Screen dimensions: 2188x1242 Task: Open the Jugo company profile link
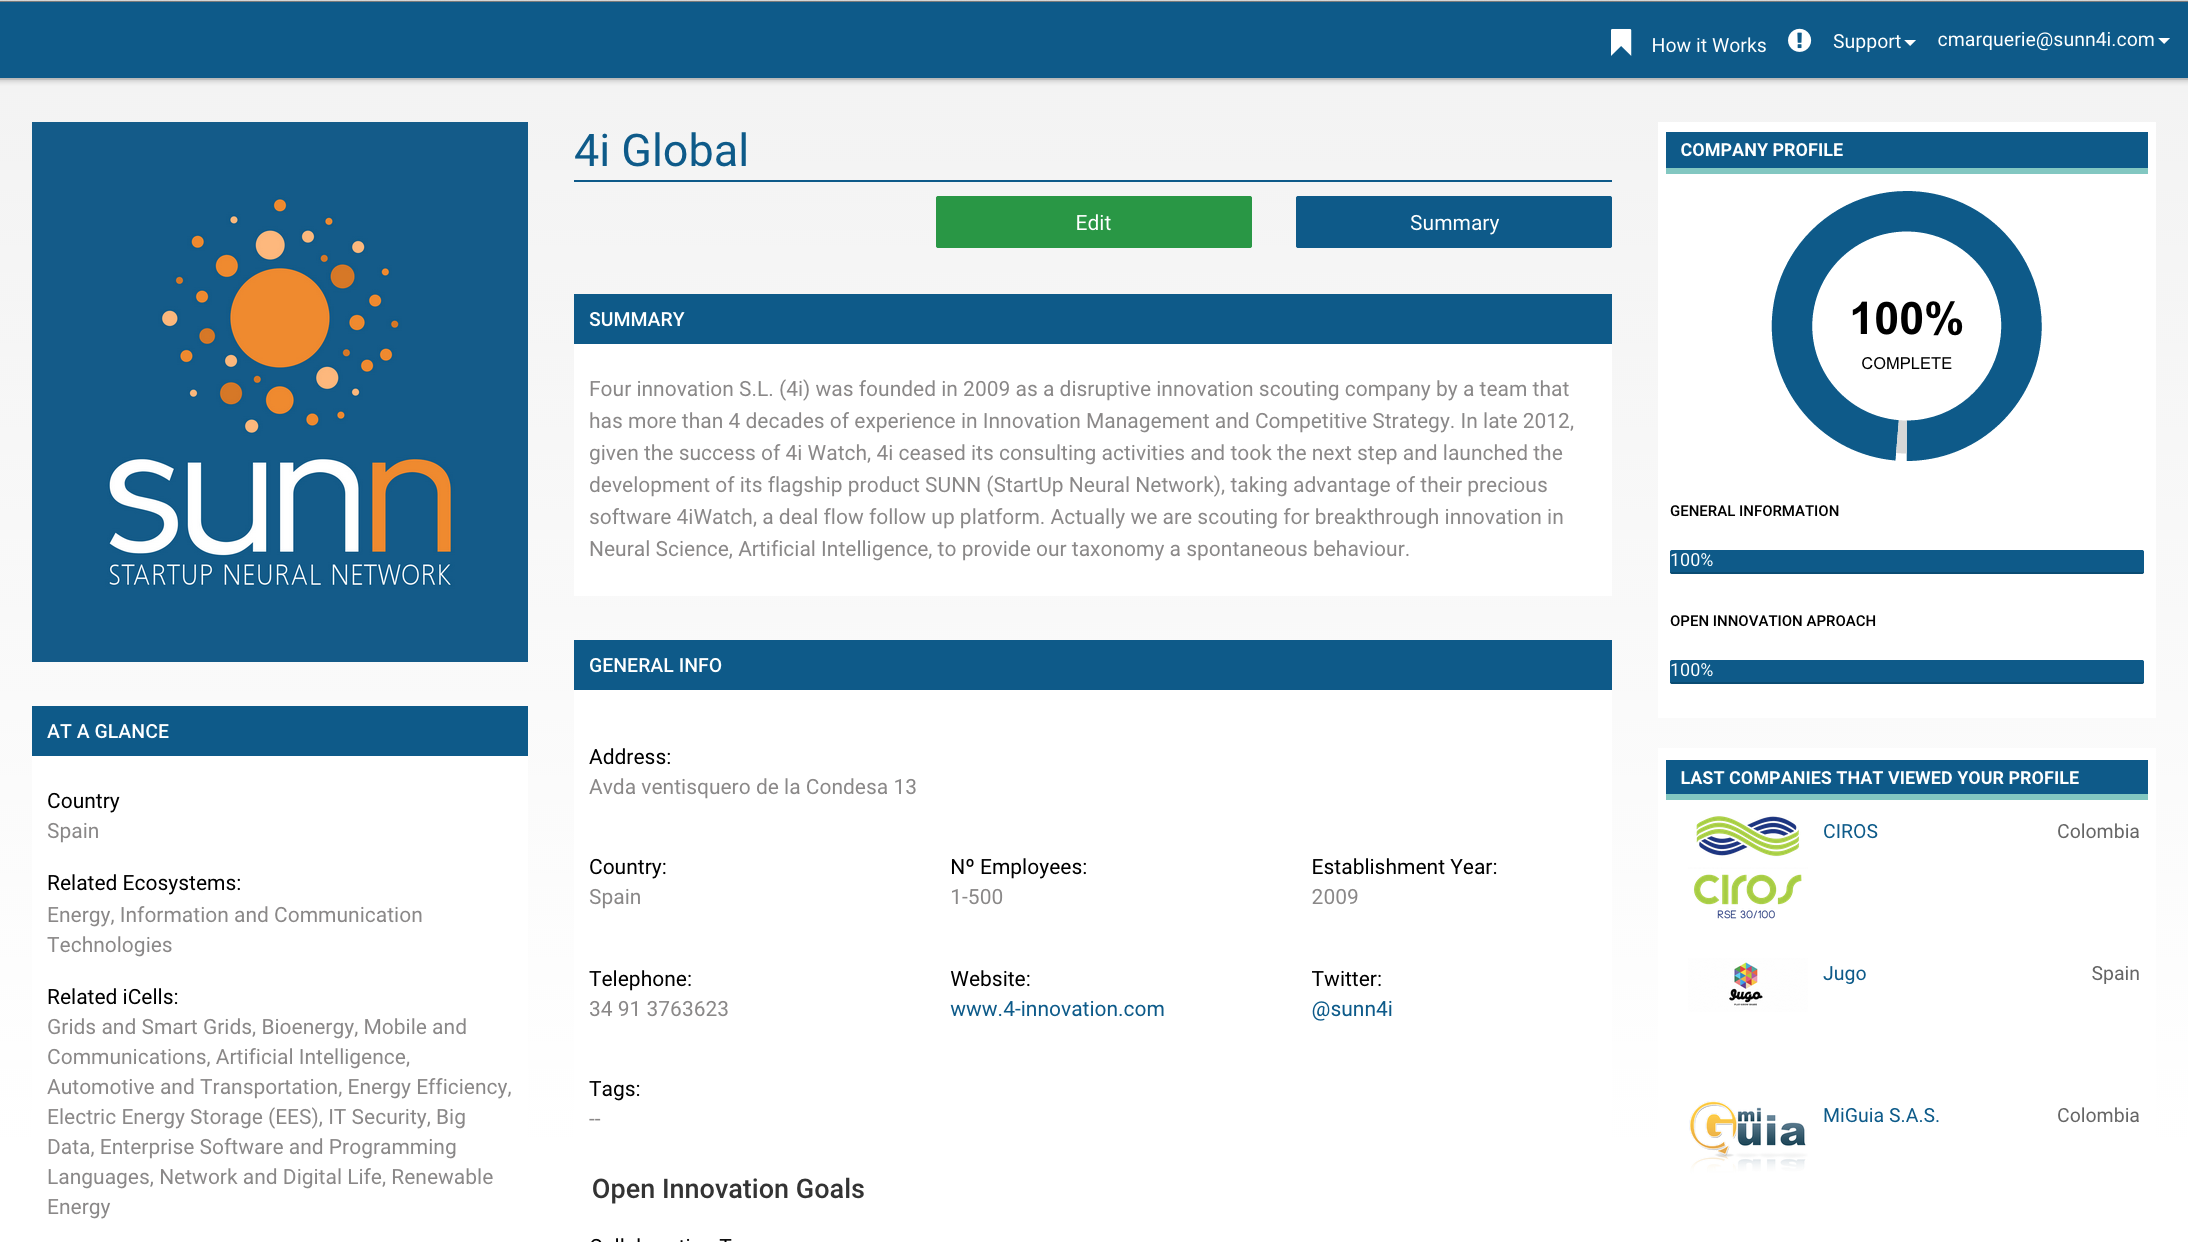[x=1844, y=973]
